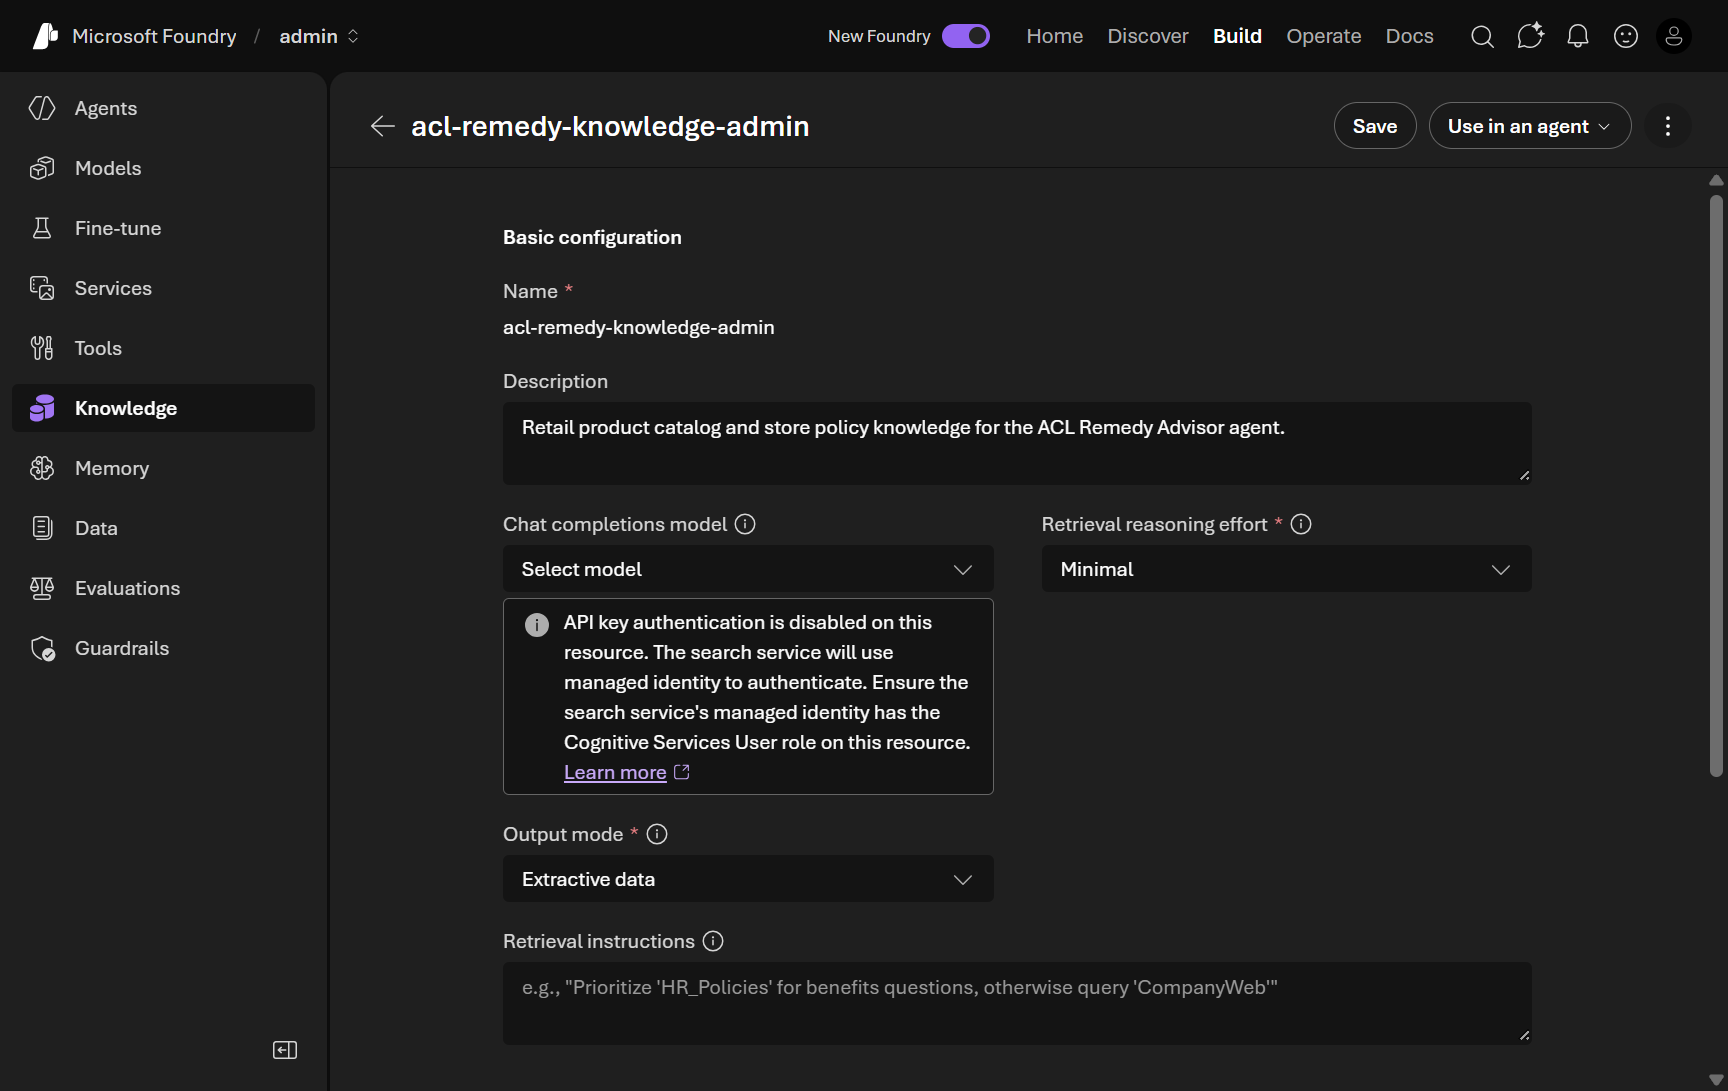
Task: Open Services in the sidebar
Action: 163,288
